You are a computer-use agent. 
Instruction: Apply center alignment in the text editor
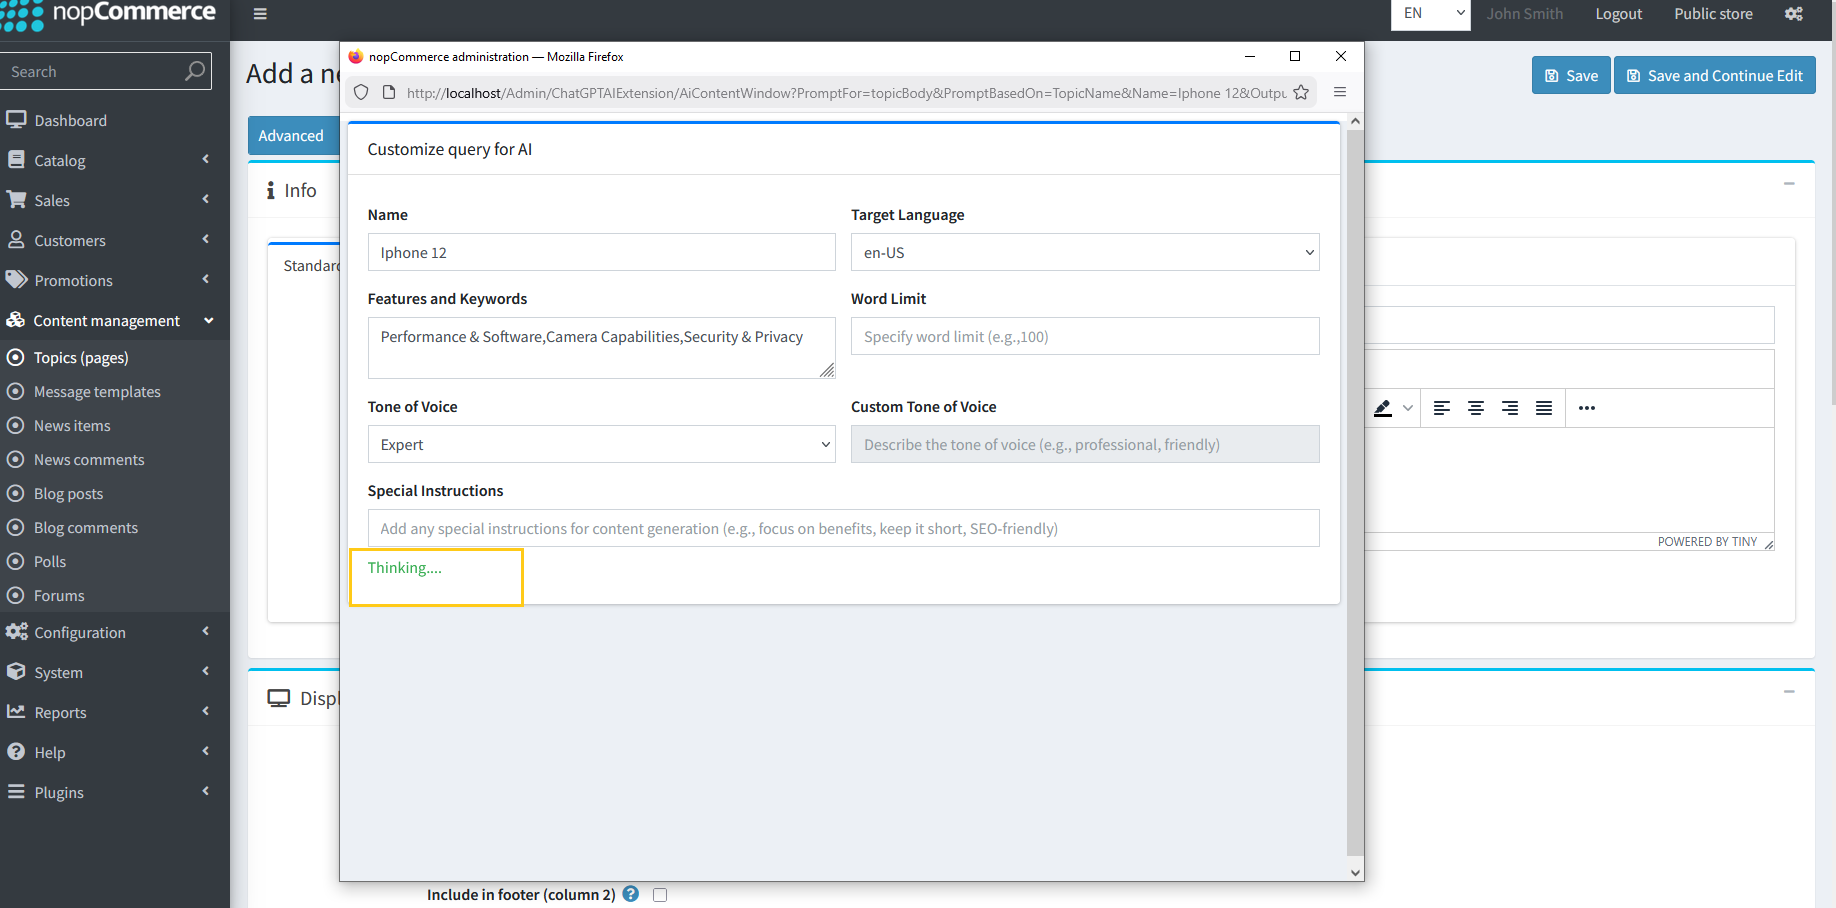[1476, 408]
